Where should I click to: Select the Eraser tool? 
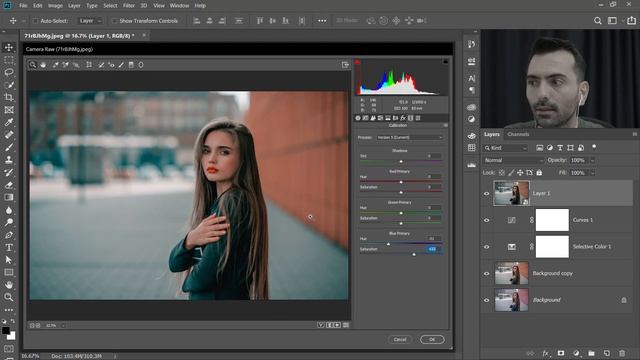(9, 185)
